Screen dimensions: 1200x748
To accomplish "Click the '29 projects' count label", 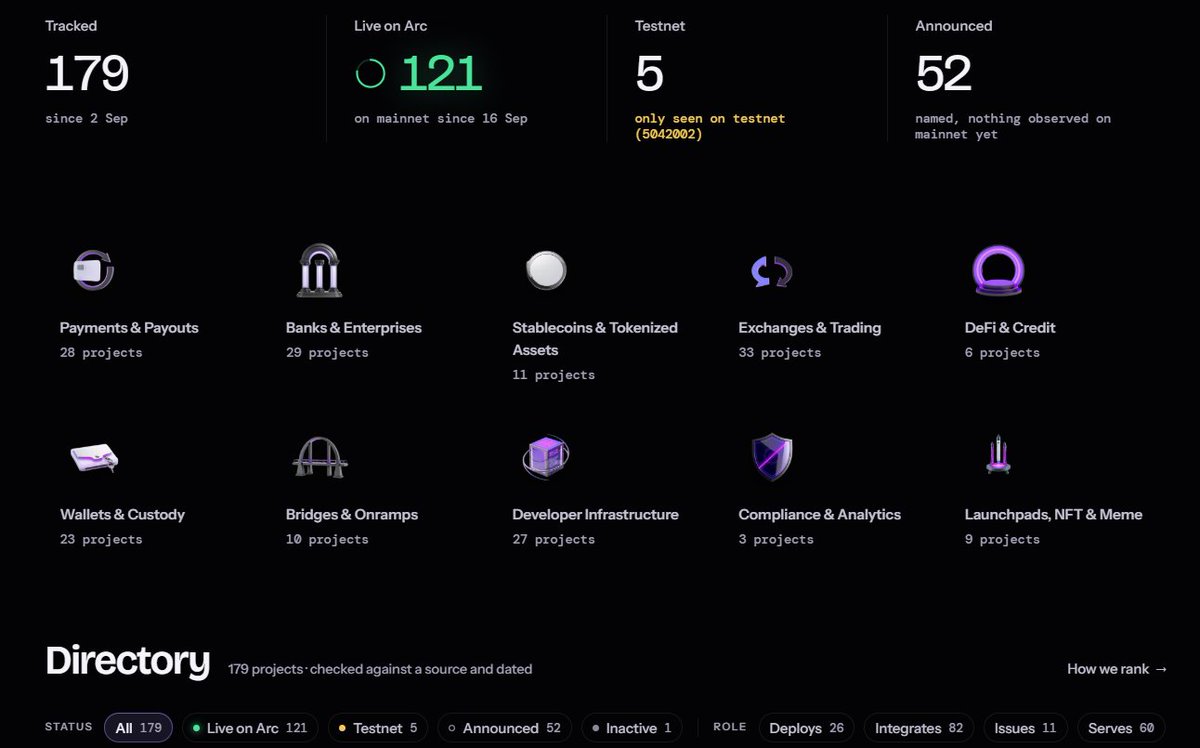I will (327, 353).
